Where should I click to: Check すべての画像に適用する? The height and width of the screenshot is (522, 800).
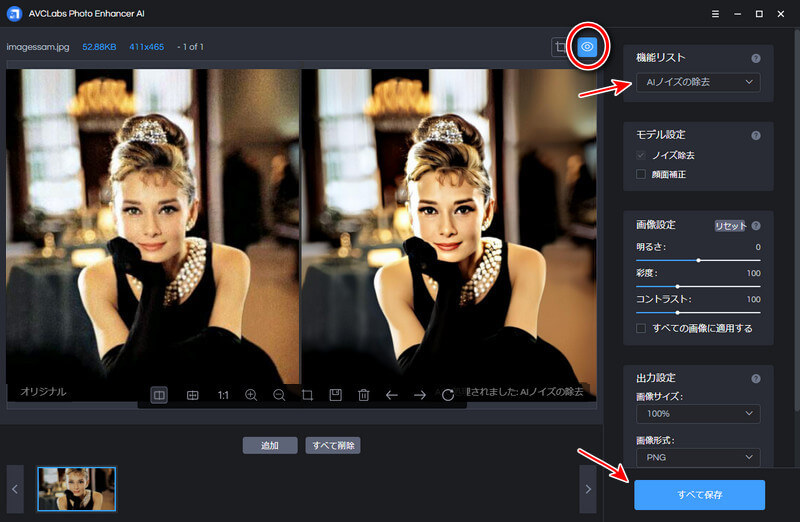click(x=641, y=328)
